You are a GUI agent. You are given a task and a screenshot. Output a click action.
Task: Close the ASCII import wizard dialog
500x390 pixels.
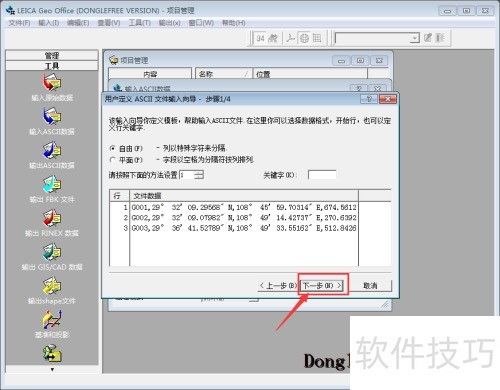click(388, 99)
